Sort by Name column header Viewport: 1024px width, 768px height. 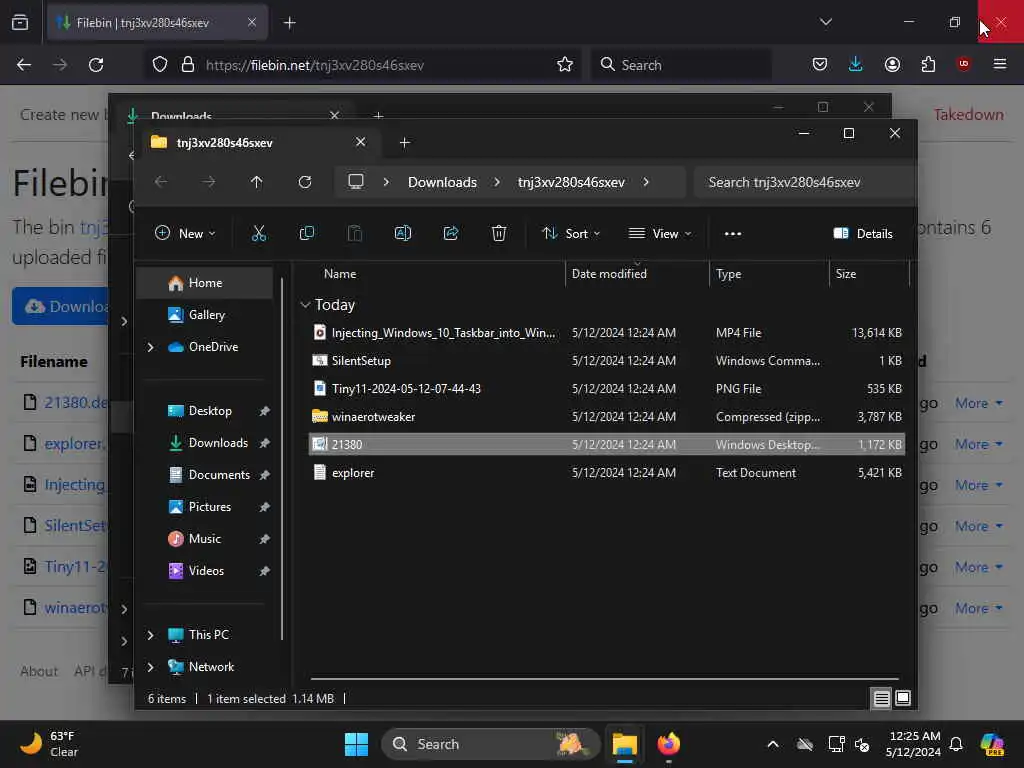click(x=340, y=274)
